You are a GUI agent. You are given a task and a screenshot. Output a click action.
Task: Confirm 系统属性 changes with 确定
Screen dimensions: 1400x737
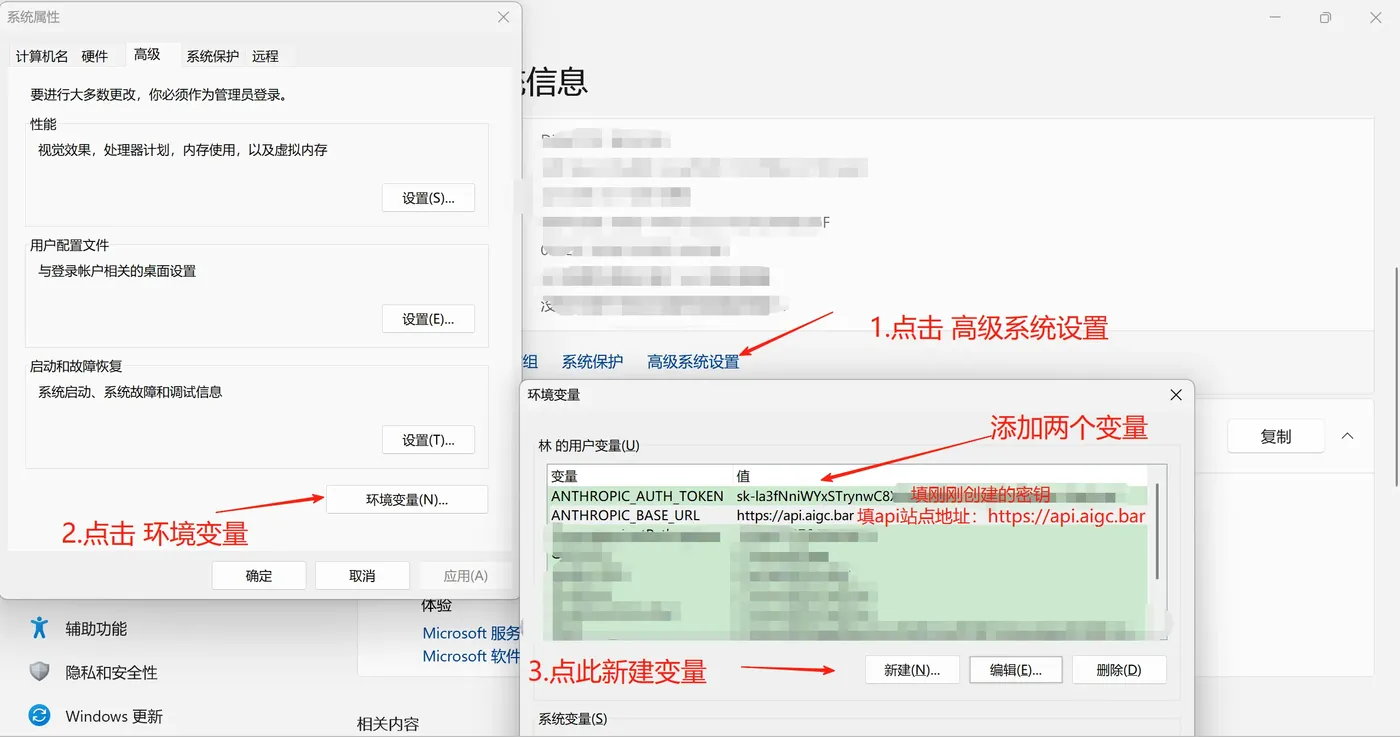point(258,575)
